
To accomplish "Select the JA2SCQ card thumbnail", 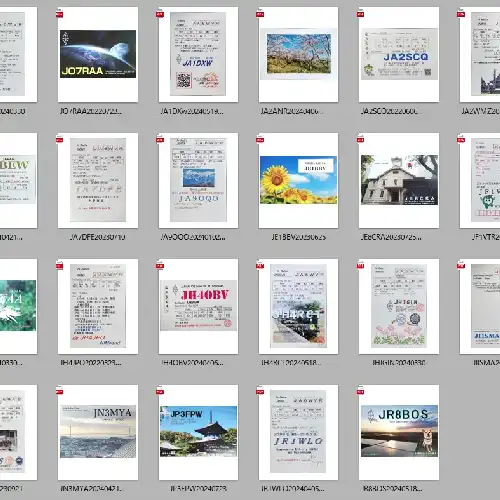I will (x=399, y=54).
